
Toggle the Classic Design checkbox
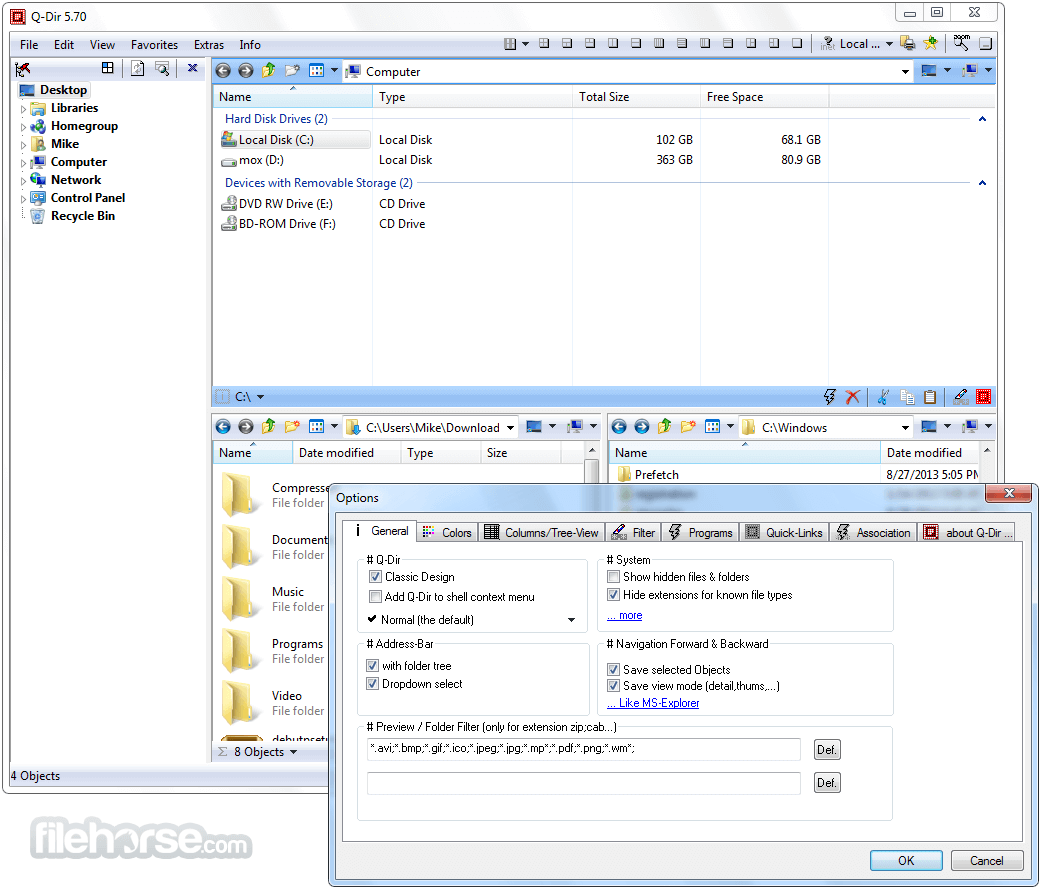click(x=375, y=576)
